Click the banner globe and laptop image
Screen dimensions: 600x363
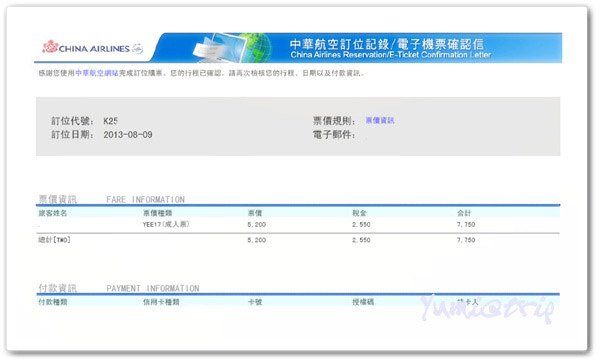coord(232,48)
